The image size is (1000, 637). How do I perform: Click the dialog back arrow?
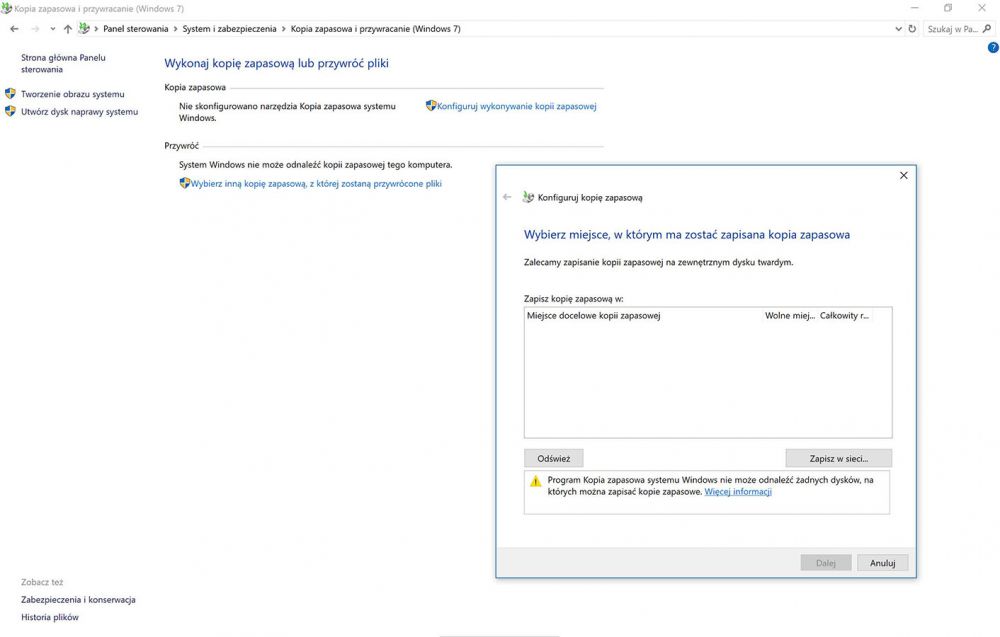(507, 197)
